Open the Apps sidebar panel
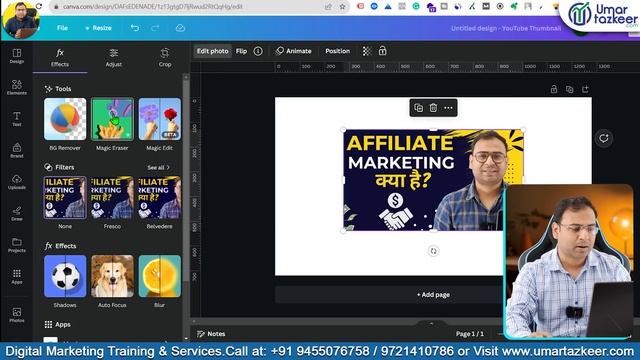 pyautogui.click(x=17, y=276)
